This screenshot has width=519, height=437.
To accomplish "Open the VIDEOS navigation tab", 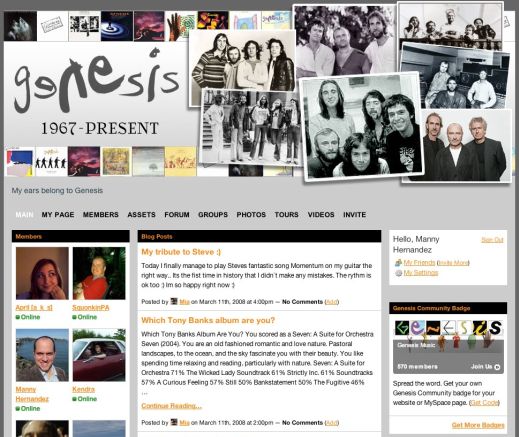I will click(321, 215).
